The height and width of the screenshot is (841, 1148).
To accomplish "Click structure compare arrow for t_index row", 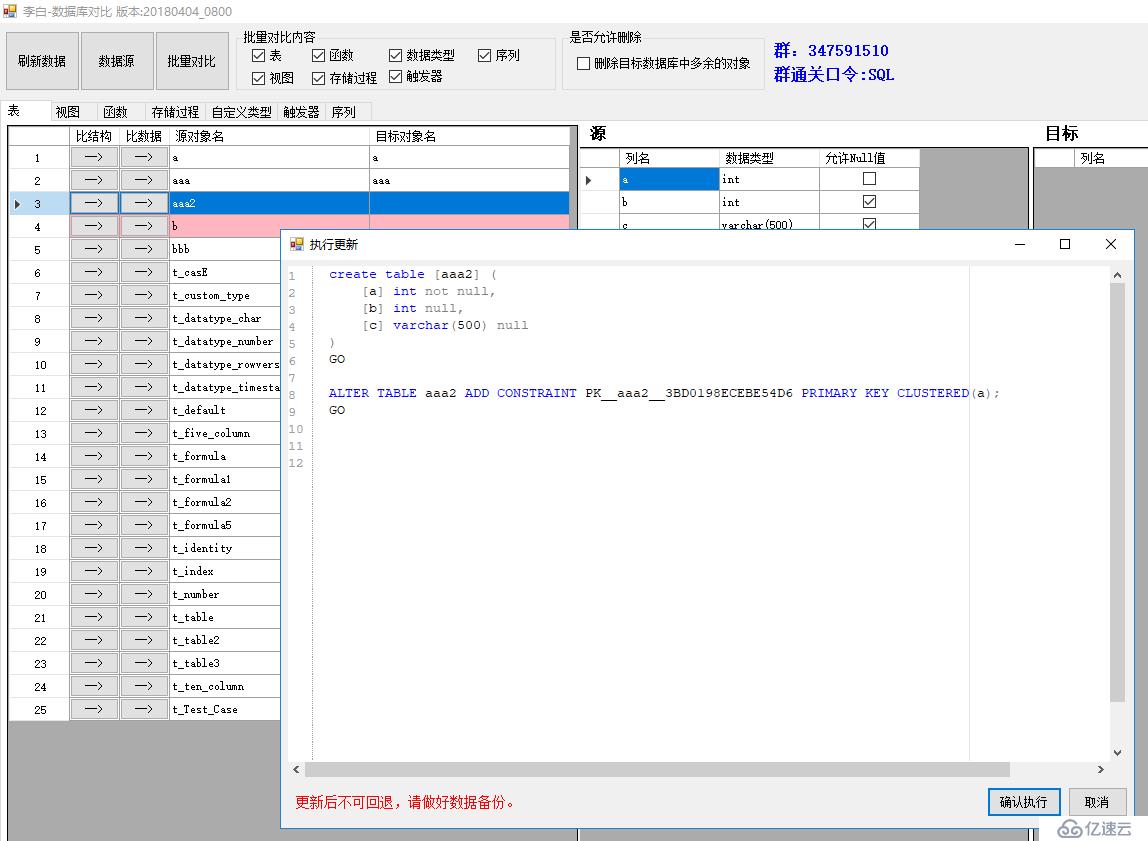I will tap(94, 571).
